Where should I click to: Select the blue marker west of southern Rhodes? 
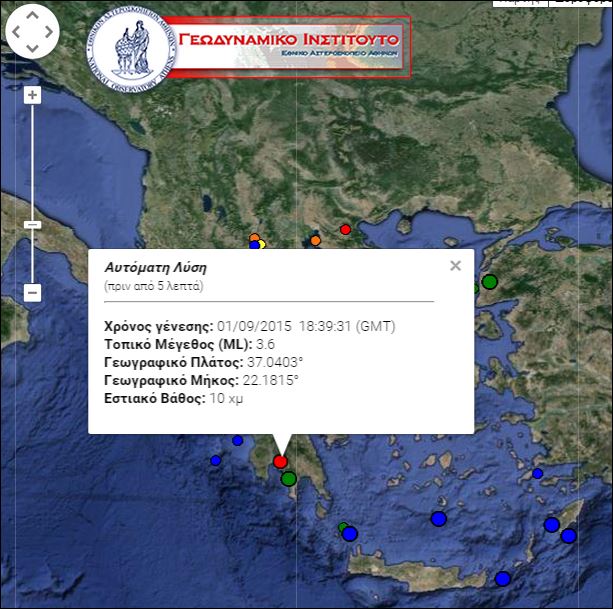pyautogui.click(x=552, y=525)
